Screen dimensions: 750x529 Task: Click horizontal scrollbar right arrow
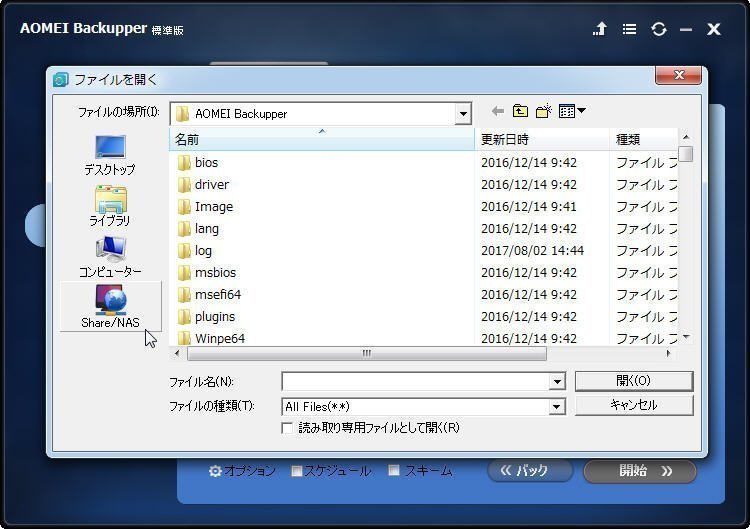(x=669, y=353)
